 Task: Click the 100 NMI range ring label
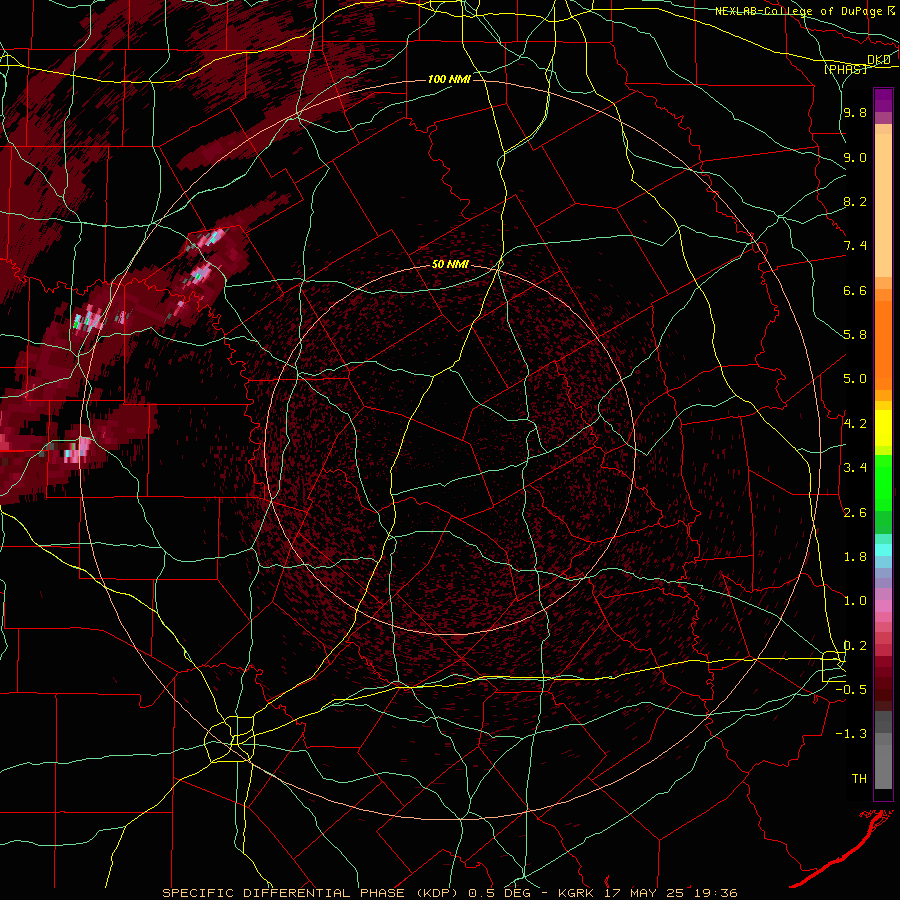tap(449, 79)
